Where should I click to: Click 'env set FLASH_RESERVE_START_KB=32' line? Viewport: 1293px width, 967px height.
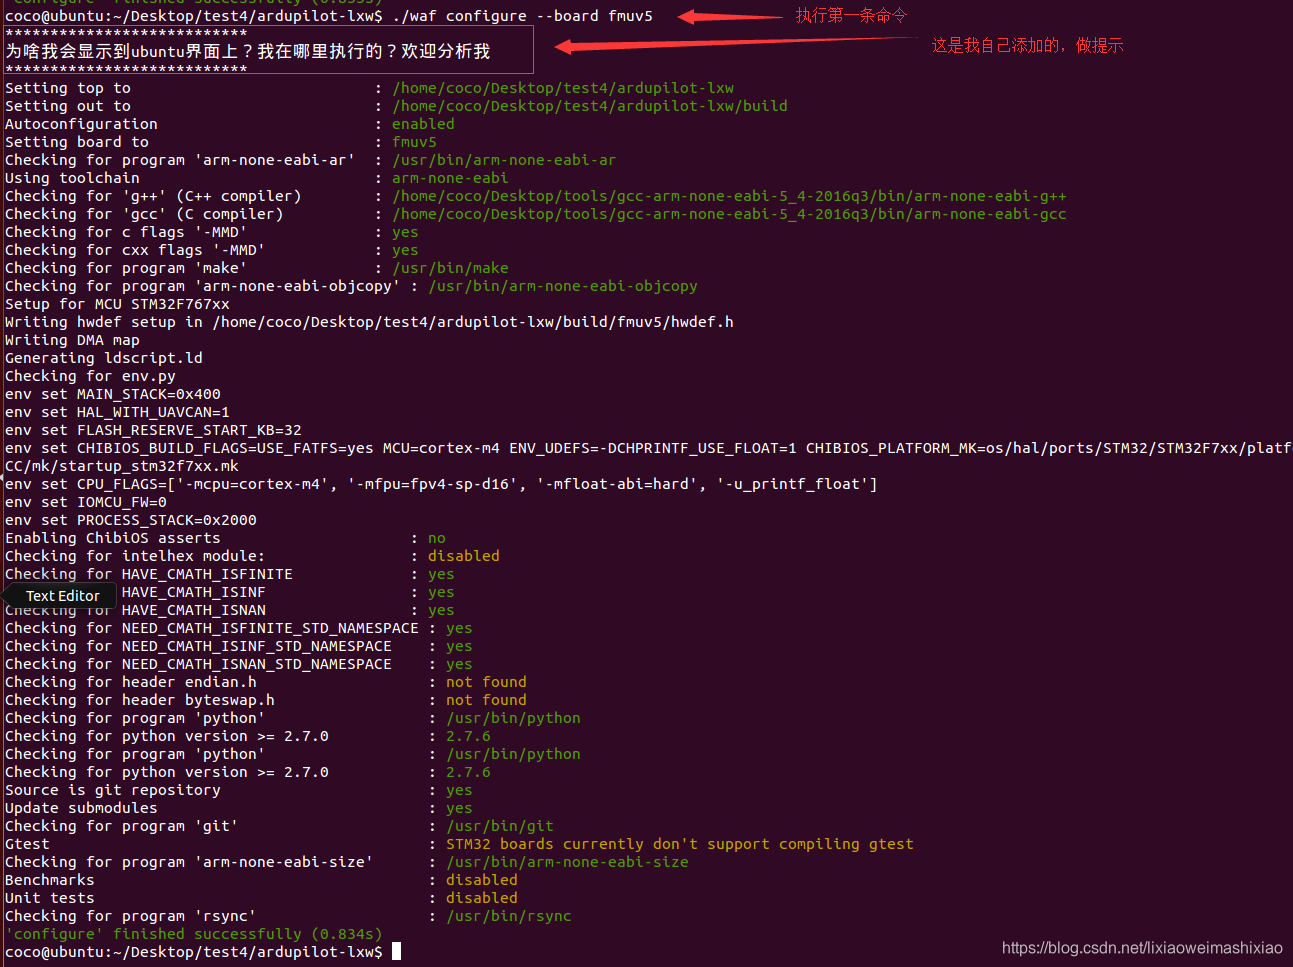click(153, 430)
